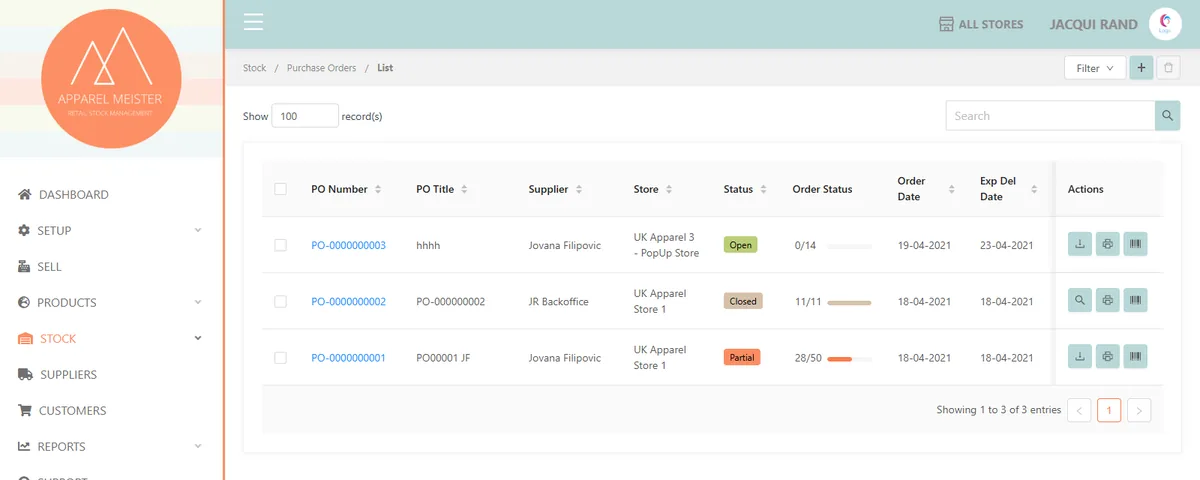Sort by Store column arrows
1200x480 pixels.
[x=669, y=189]
